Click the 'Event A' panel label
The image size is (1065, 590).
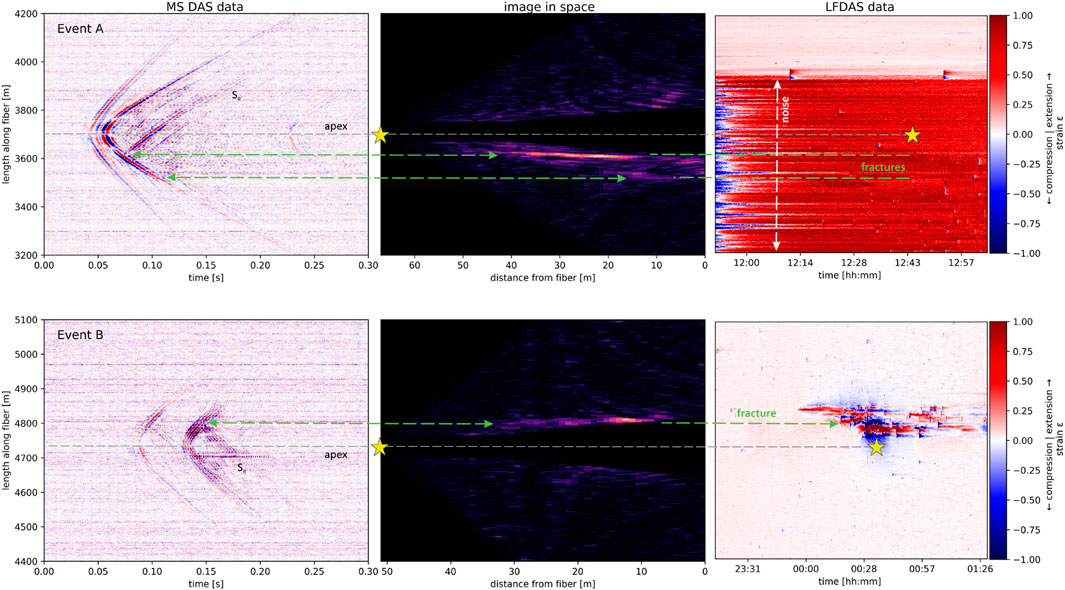80,29
